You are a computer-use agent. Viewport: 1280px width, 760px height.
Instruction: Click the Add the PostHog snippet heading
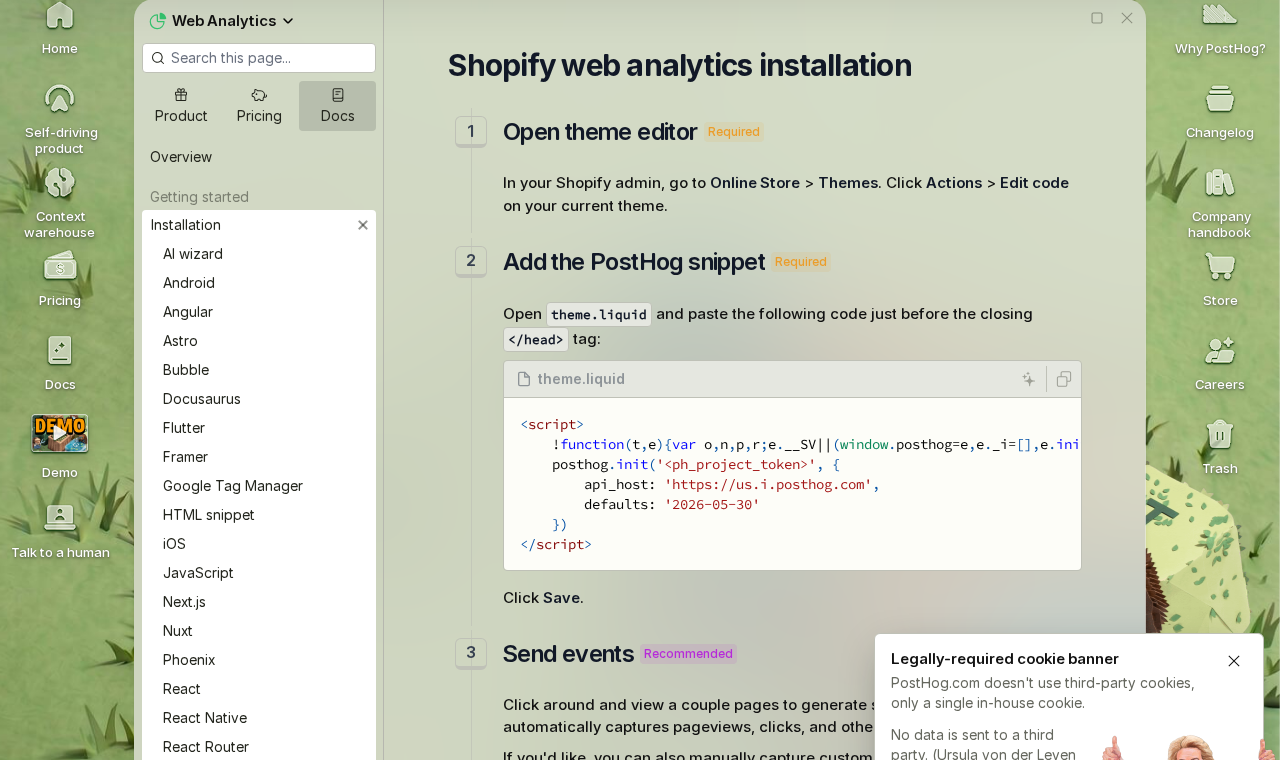pyautogui.click(x=634, y=262)
